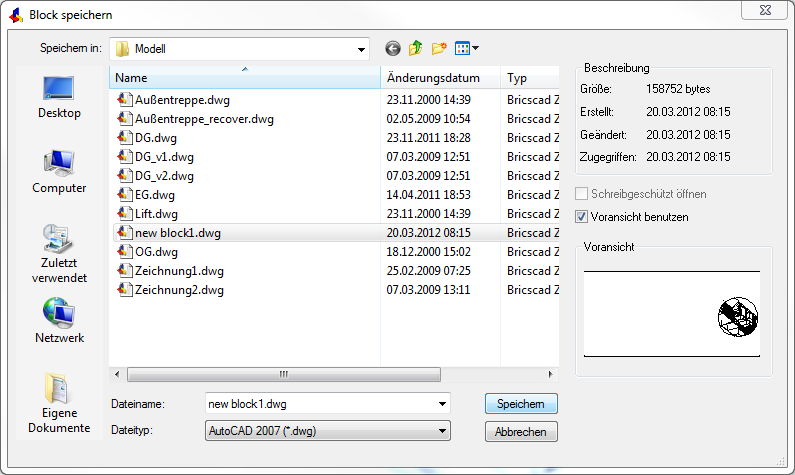Viewport: 795px width, 475px height.
Task: Click the Außentreppe.dwg file icon
Action: [125, 100]
